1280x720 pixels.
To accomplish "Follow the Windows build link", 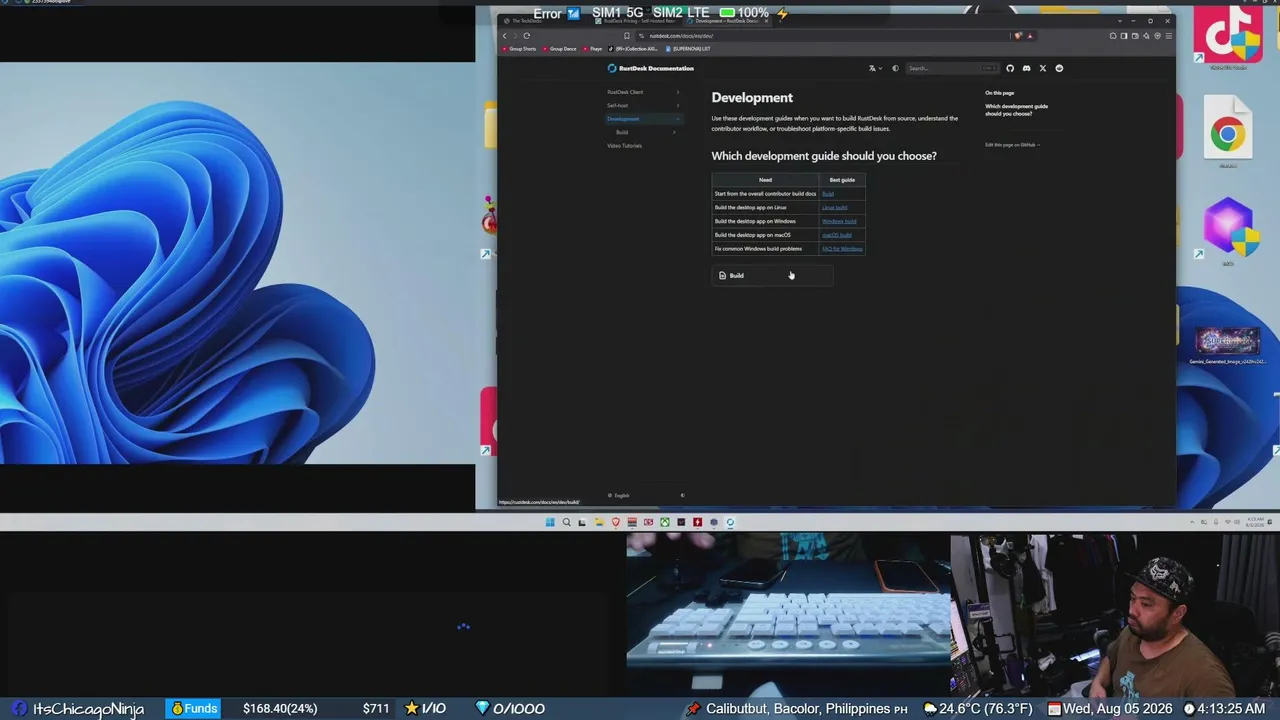I will point(839,221).
